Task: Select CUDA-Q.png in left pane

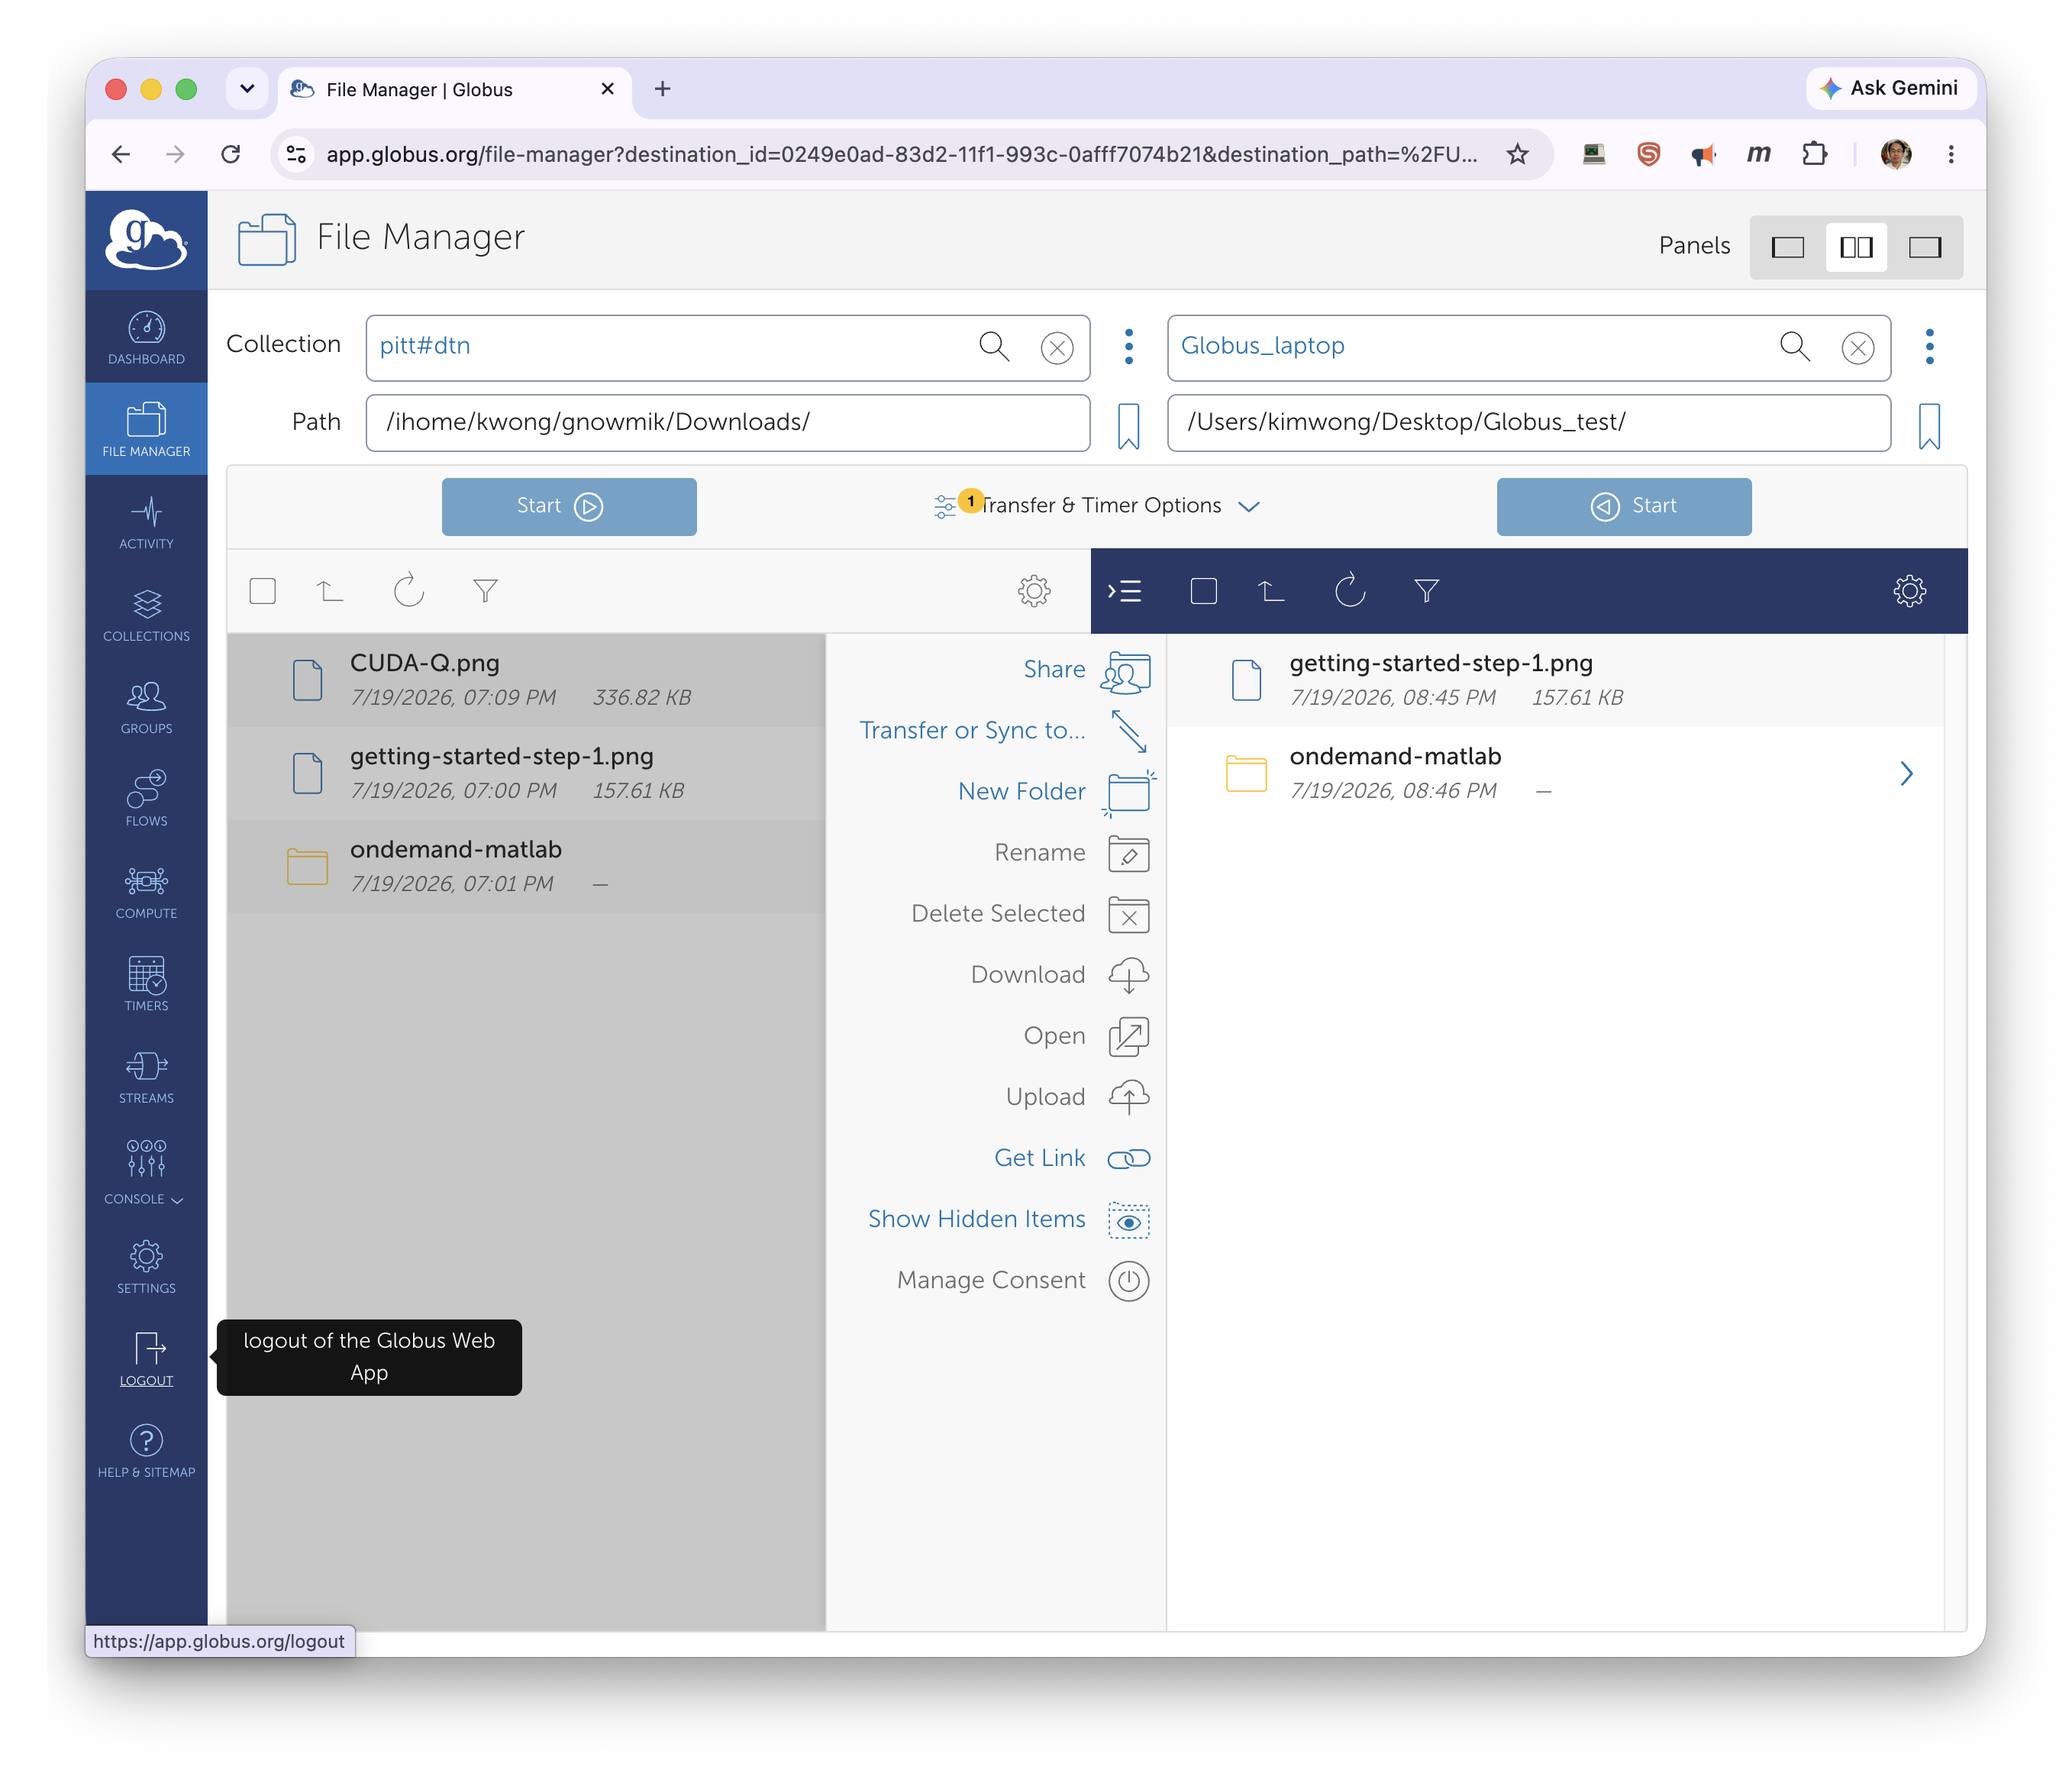Action: pyautogui.click(x=526, y=680)
